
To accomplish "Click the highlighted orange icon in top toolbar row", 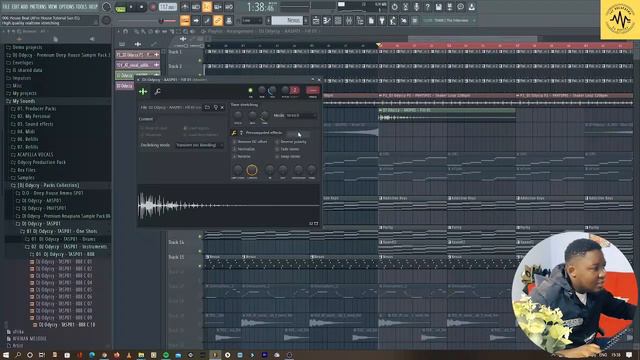I will point(207,7).
